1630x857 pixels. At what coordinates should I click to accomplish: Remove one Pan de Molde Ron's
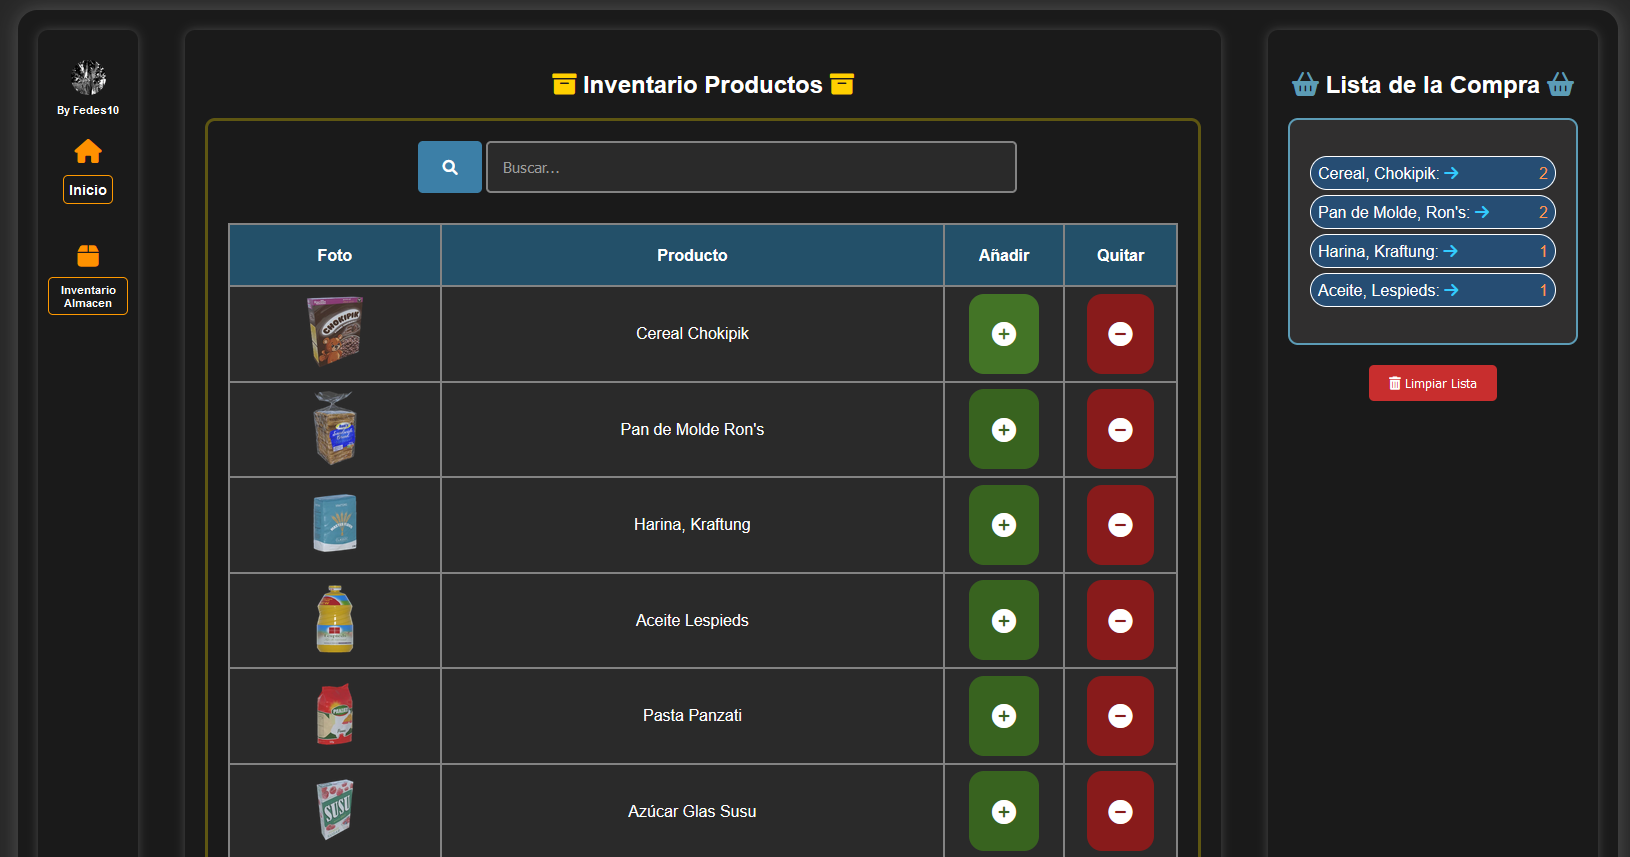(1120, 430)
